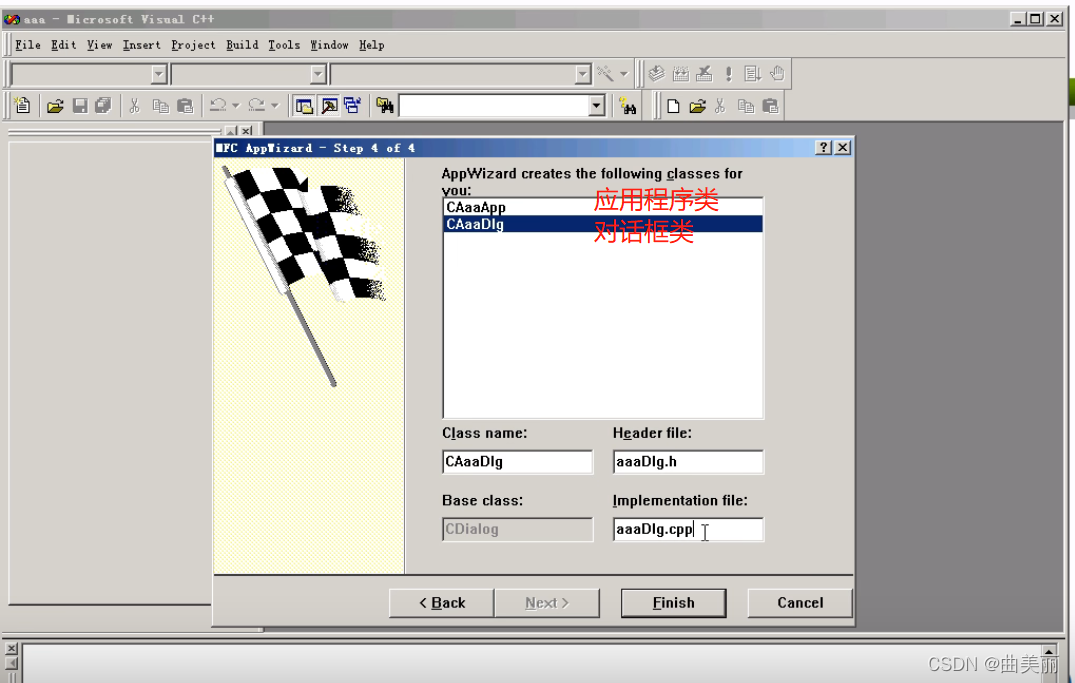Open the Insert menu
The image size is (1075, 683).
(142, 45)
